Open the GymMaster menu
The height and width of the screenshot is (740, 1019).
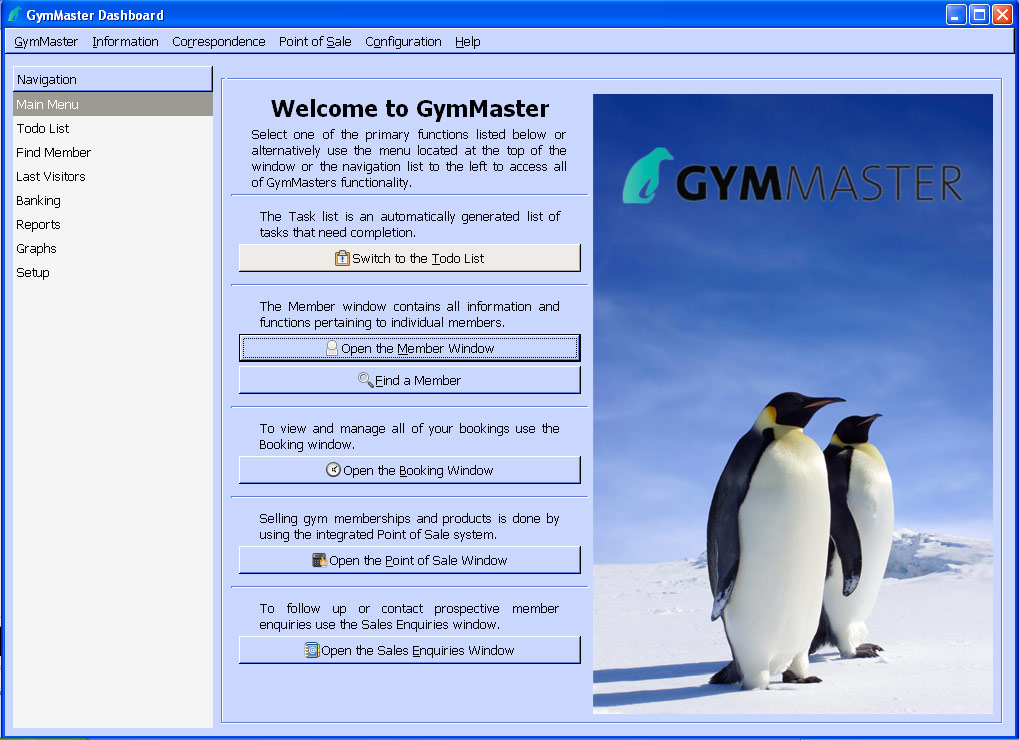(46, 42)
